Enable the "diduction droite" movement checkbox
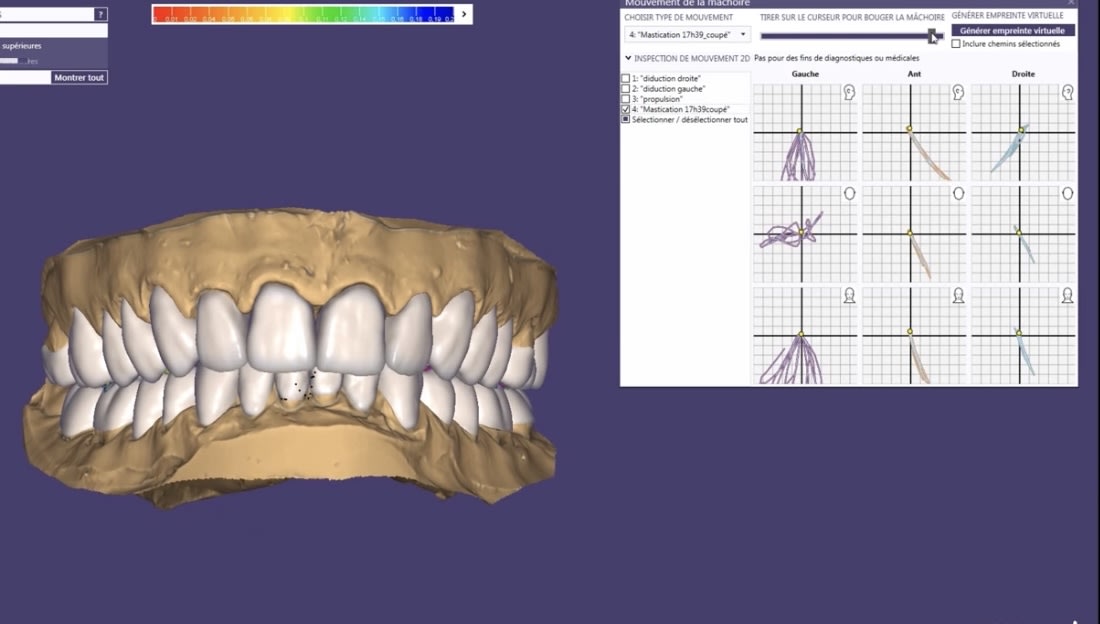This screenshot has height=624, width=1100. [626, 78]
